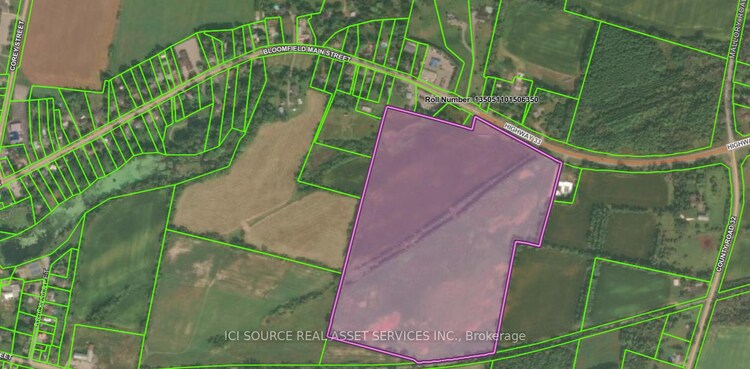Select the green field south of white building
Image resolution: width=750 pixels, height=369 pixels.
click(545, 292)
